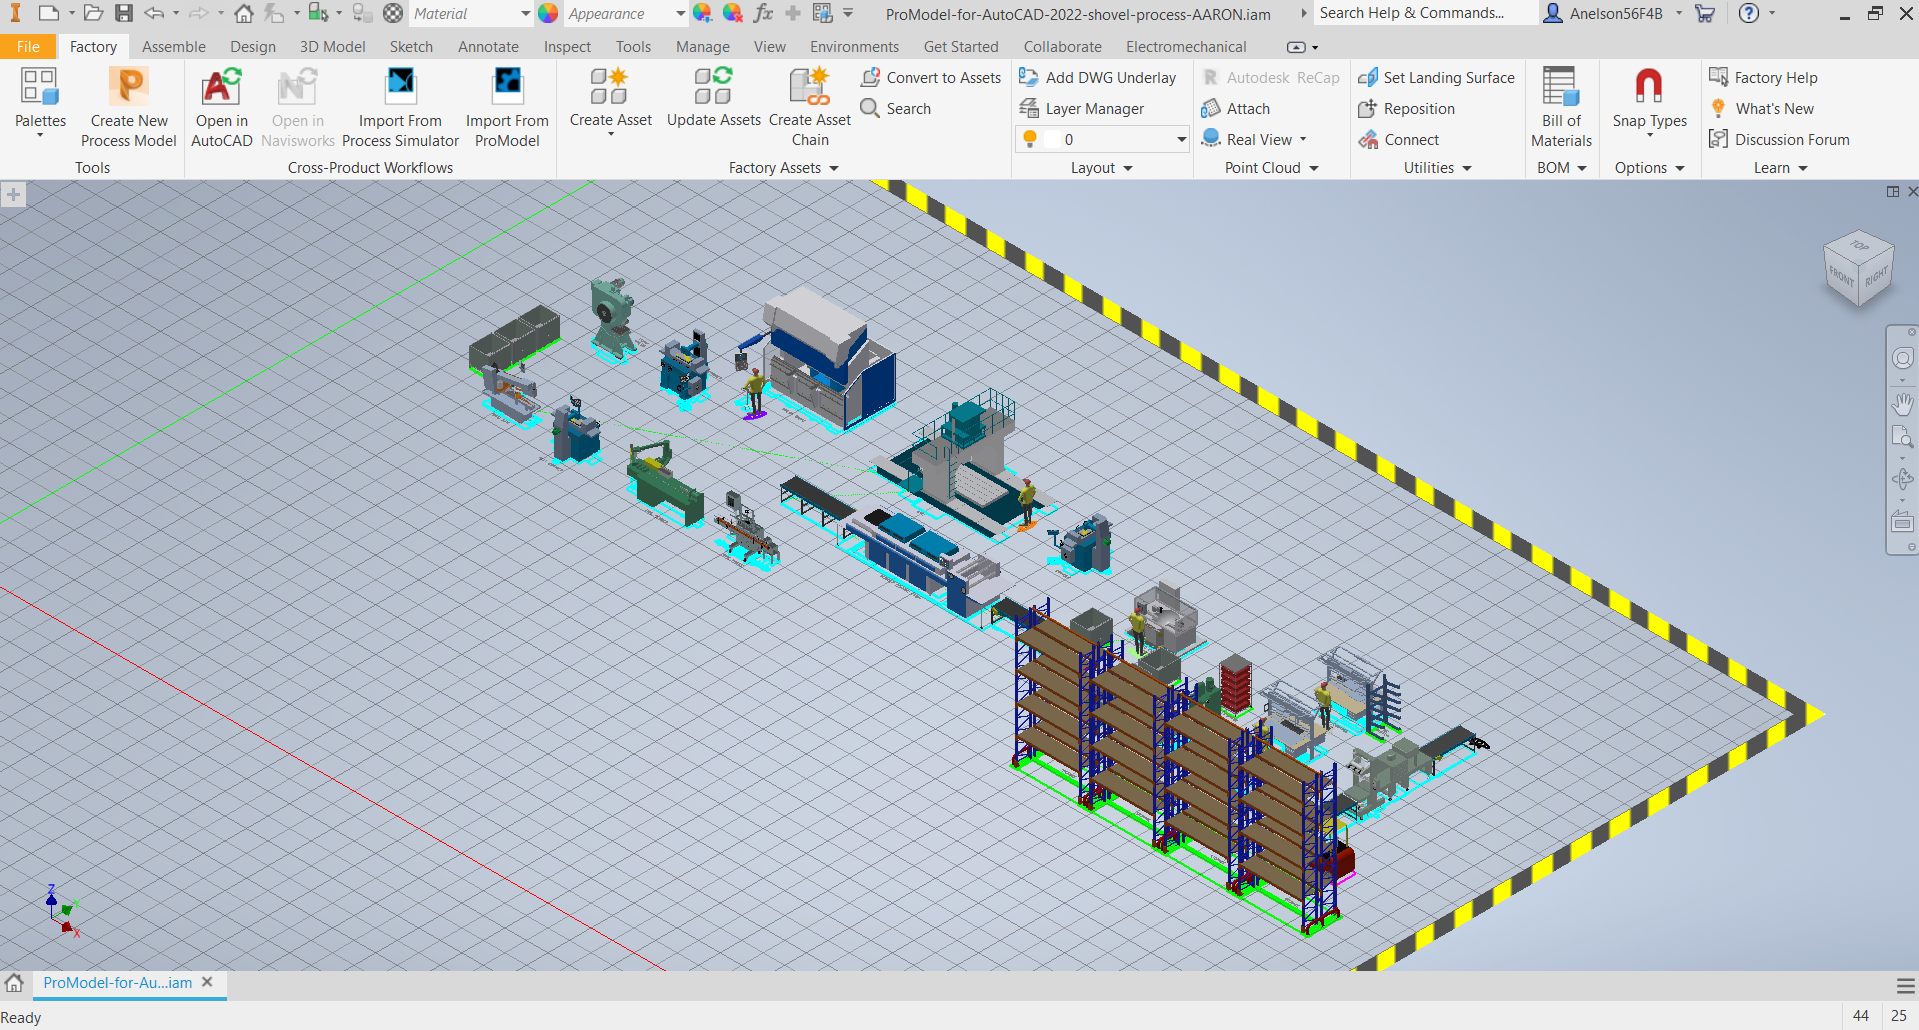Select the Pan hand tool
This screenshot has width=1919, height=1030.
tap(1902, 404)
